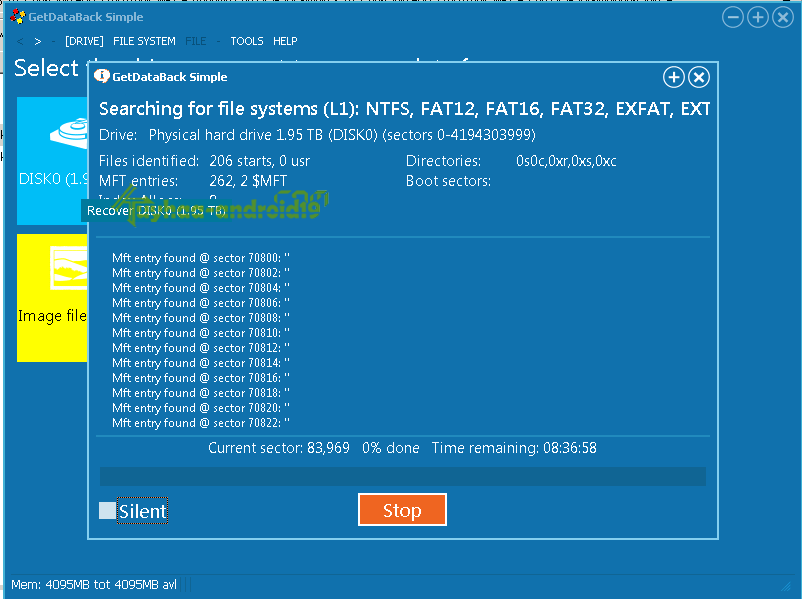802x599 pixels.
Task: Click the 'Files identified' value 206 starts
Action: coord(259,161)
